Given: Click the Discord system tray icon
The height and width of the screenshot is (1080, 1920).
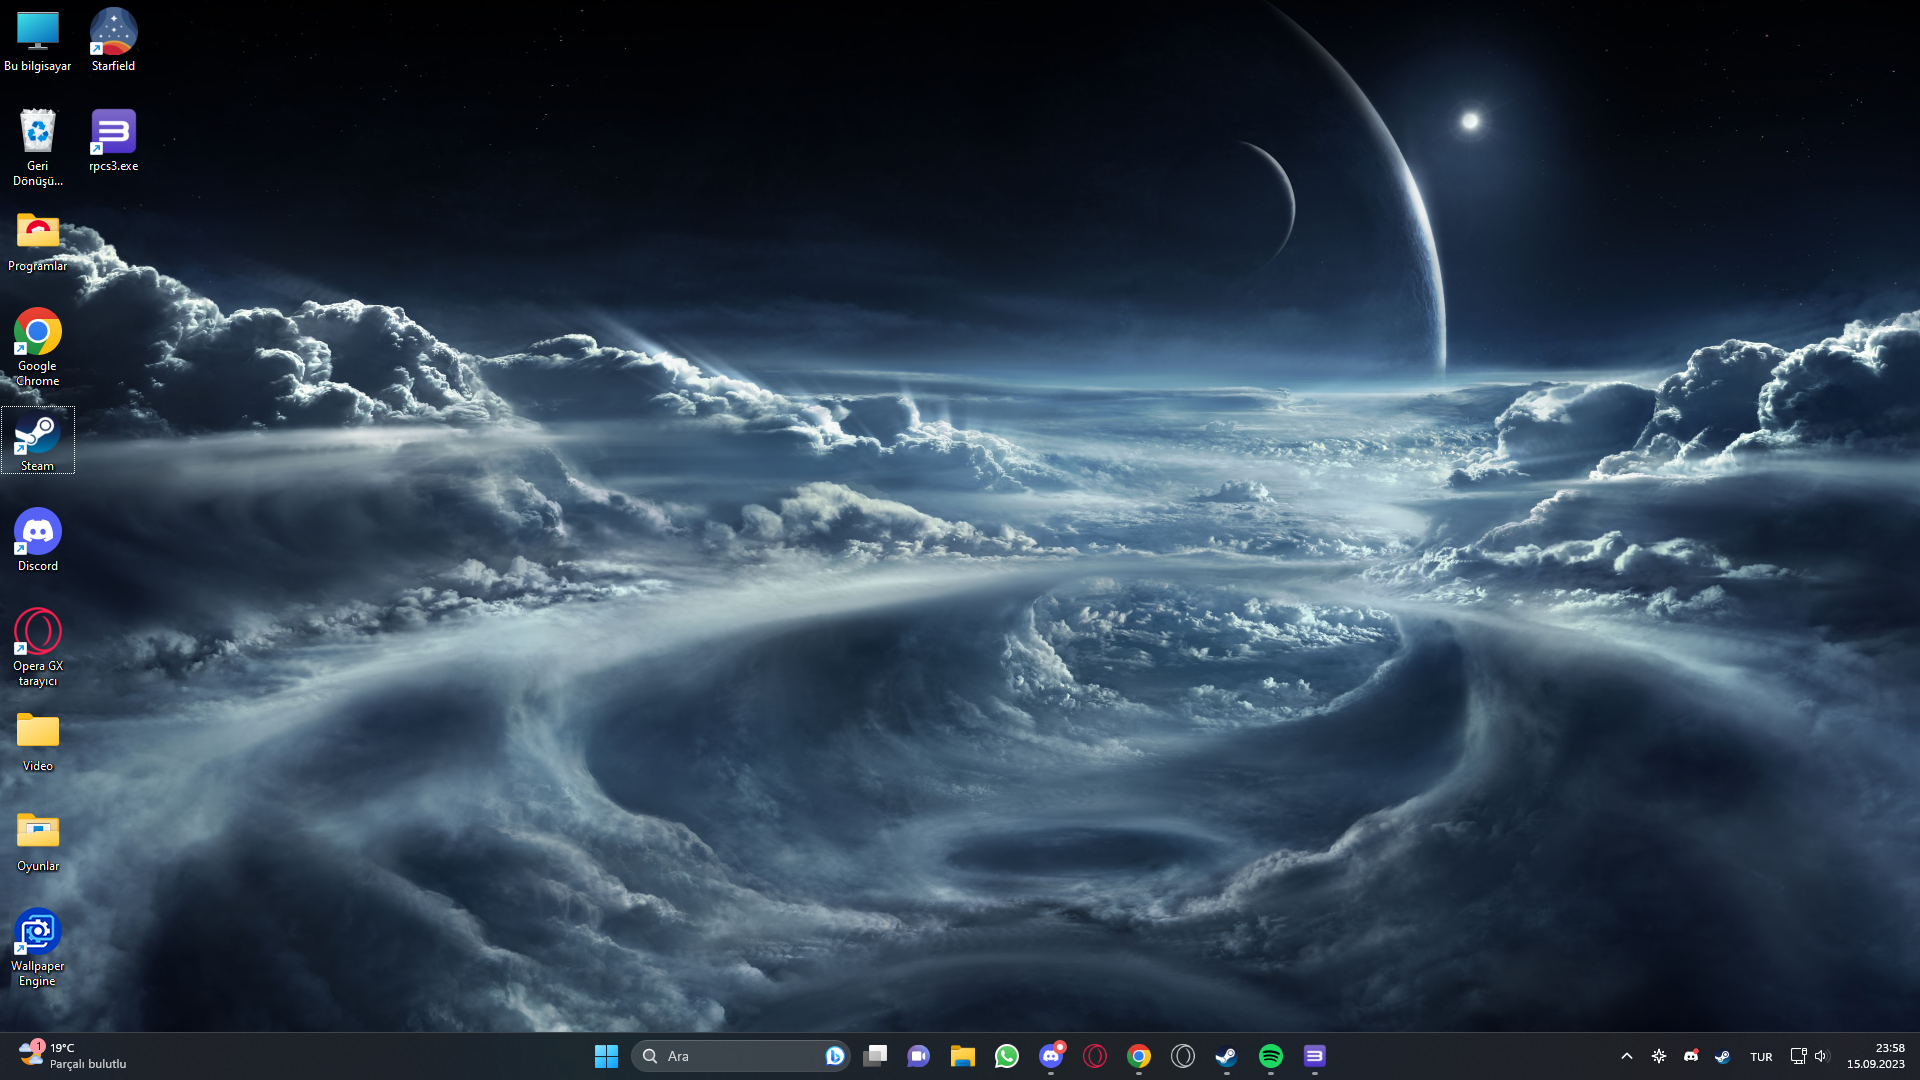Looking at the screenshot, I should pyautogui.click(x=1691, y=1056).
